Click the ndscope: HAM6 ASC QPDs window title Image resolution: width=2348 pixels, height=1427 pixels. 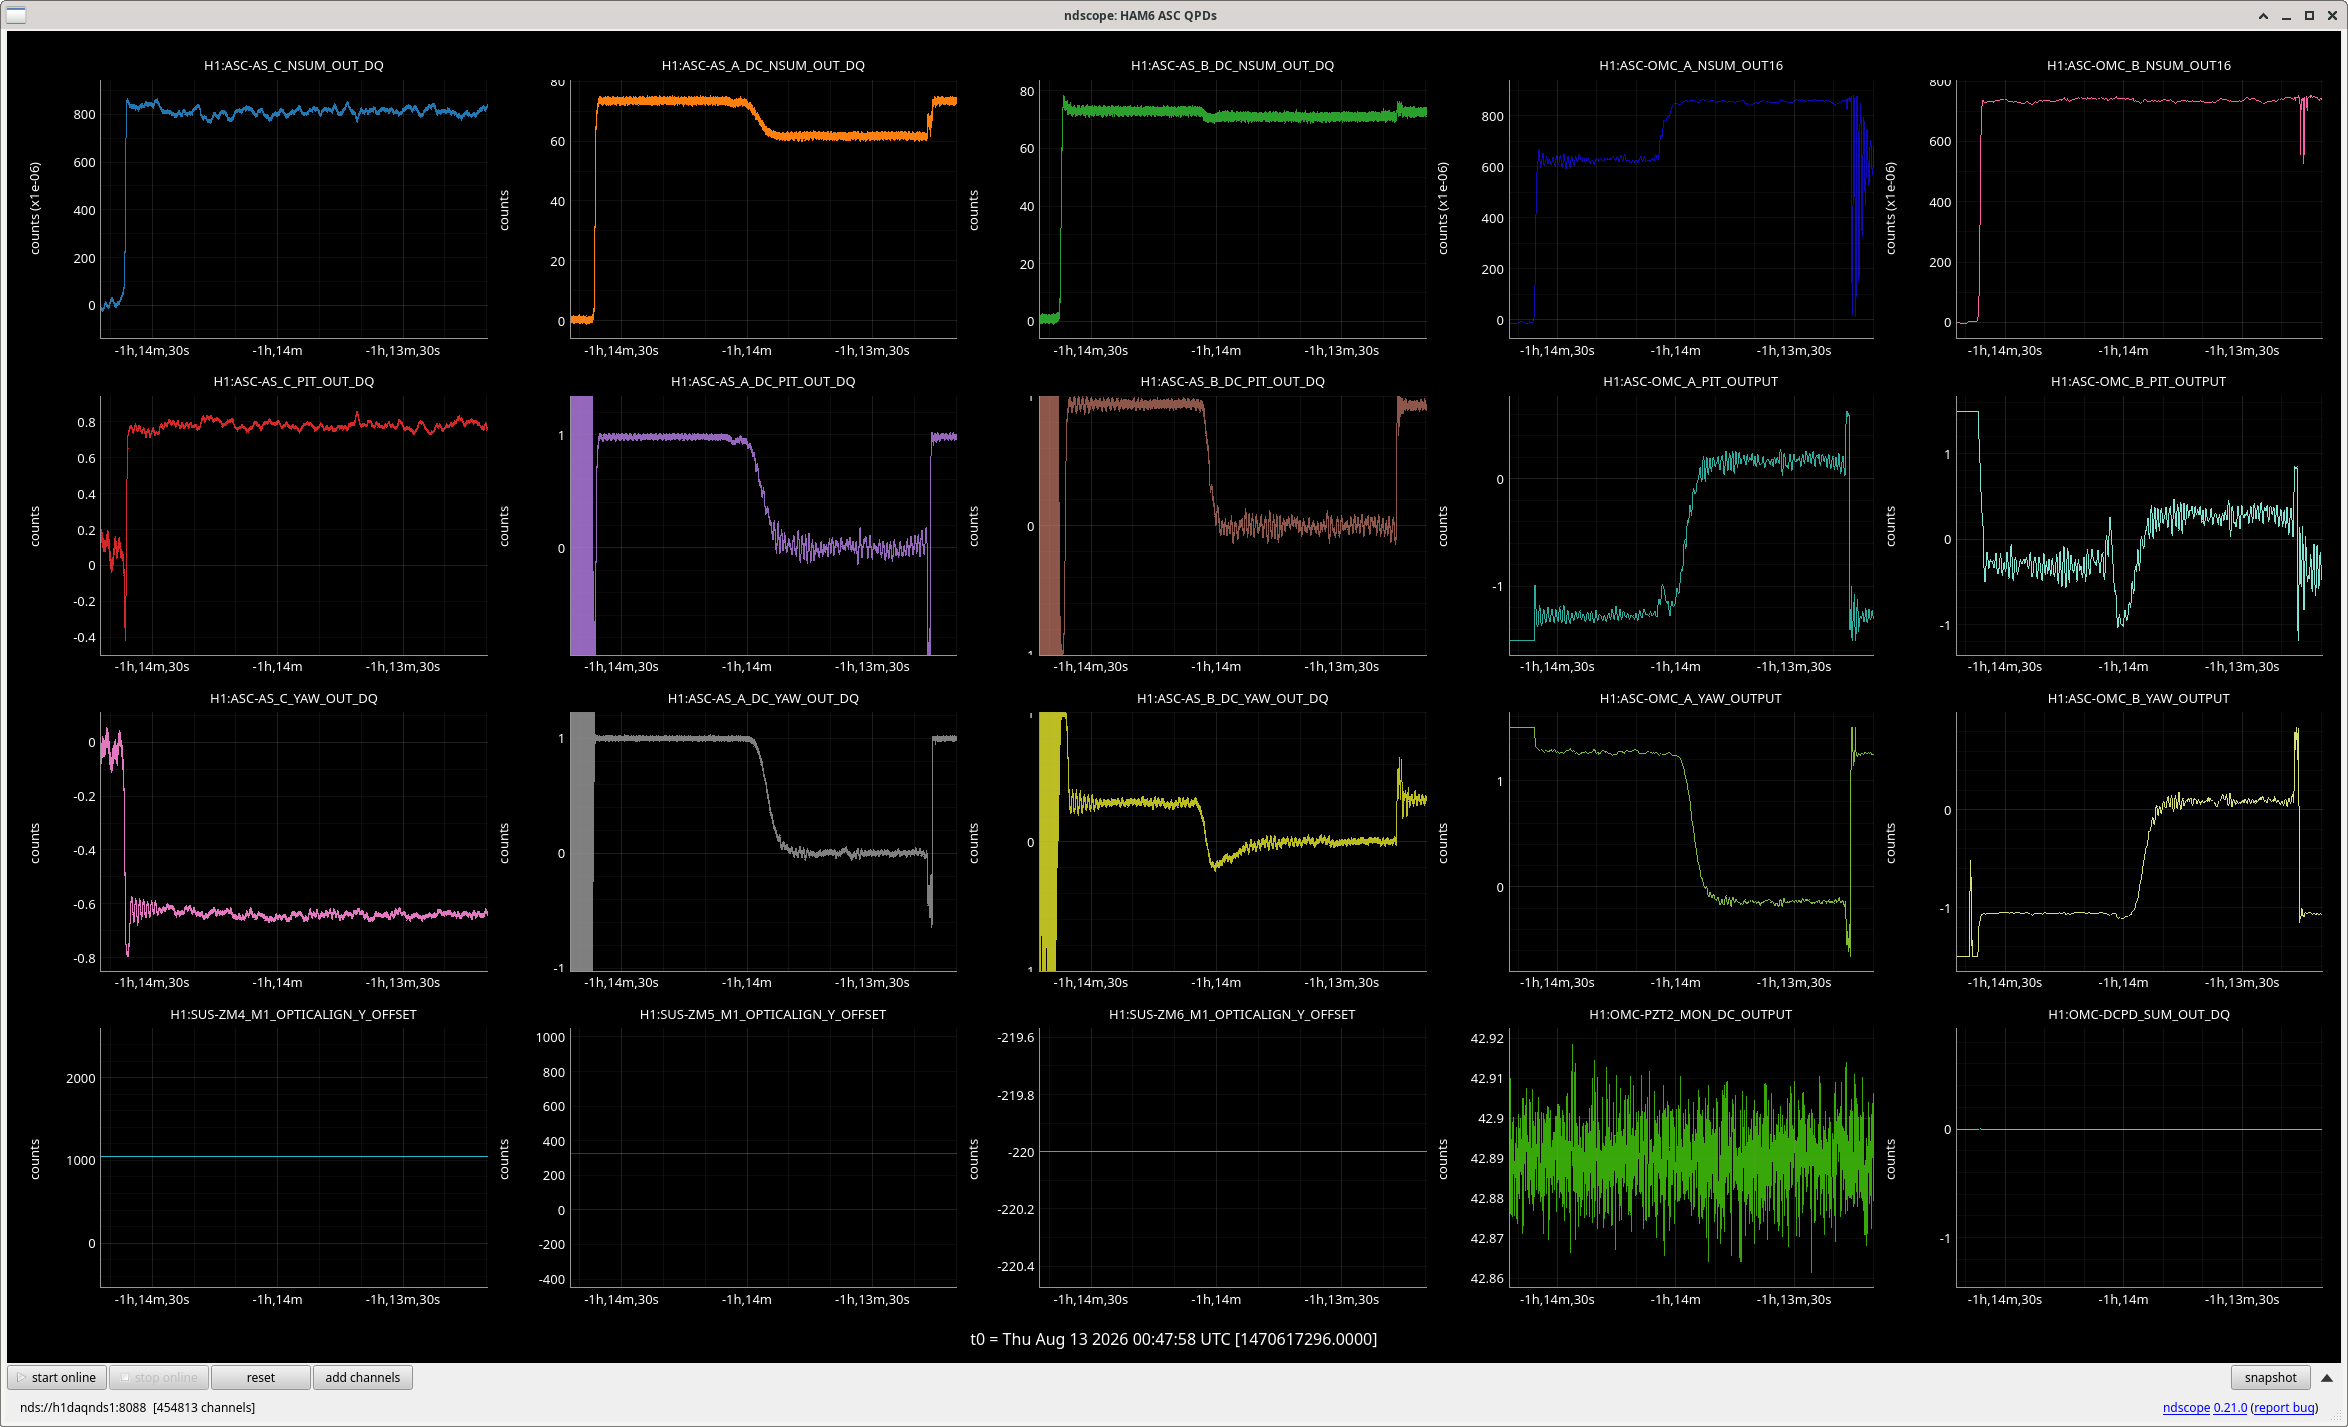[1140, 15]
